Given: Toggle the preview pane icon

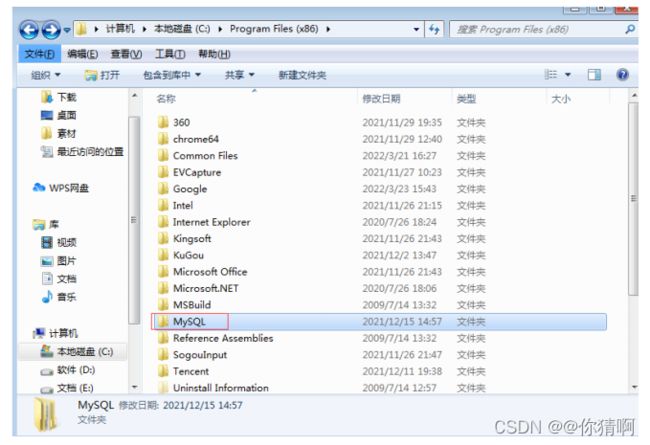Looking at the screenshot, I should (594, 75).
